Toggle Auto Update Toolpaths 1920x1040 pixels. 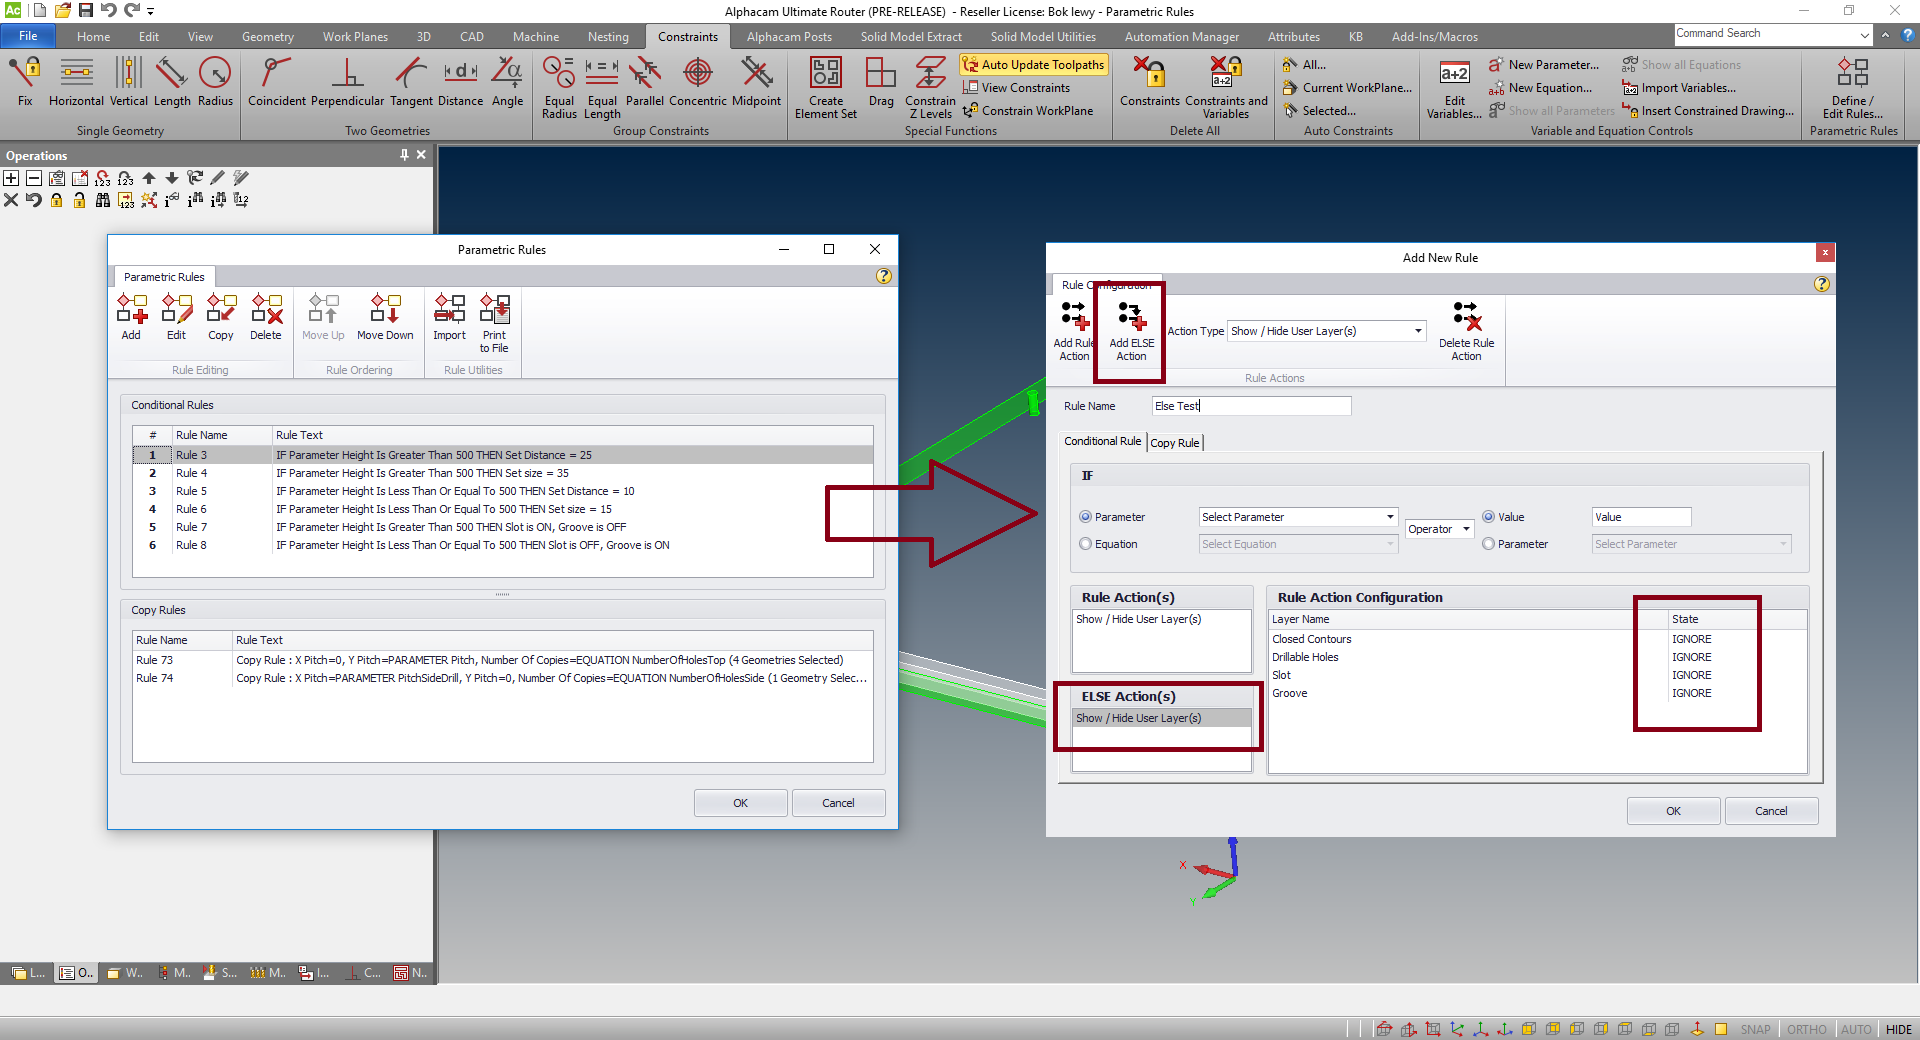click(x=1034, y=64)
